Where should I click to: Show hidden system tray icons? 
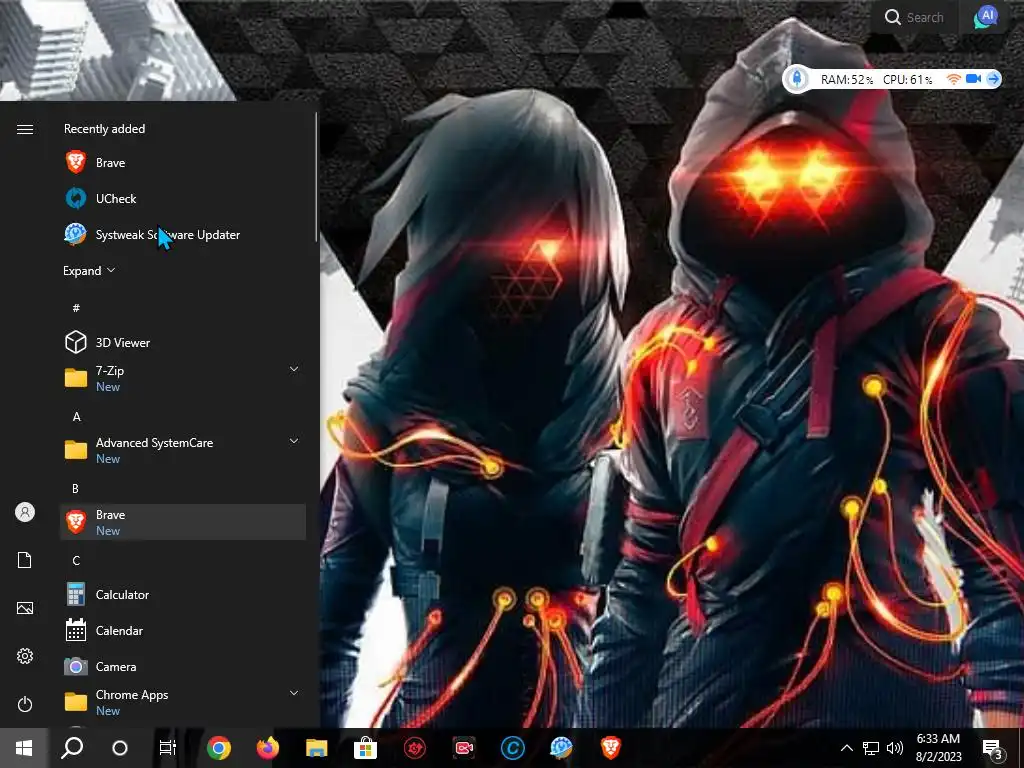coord(846,748)
